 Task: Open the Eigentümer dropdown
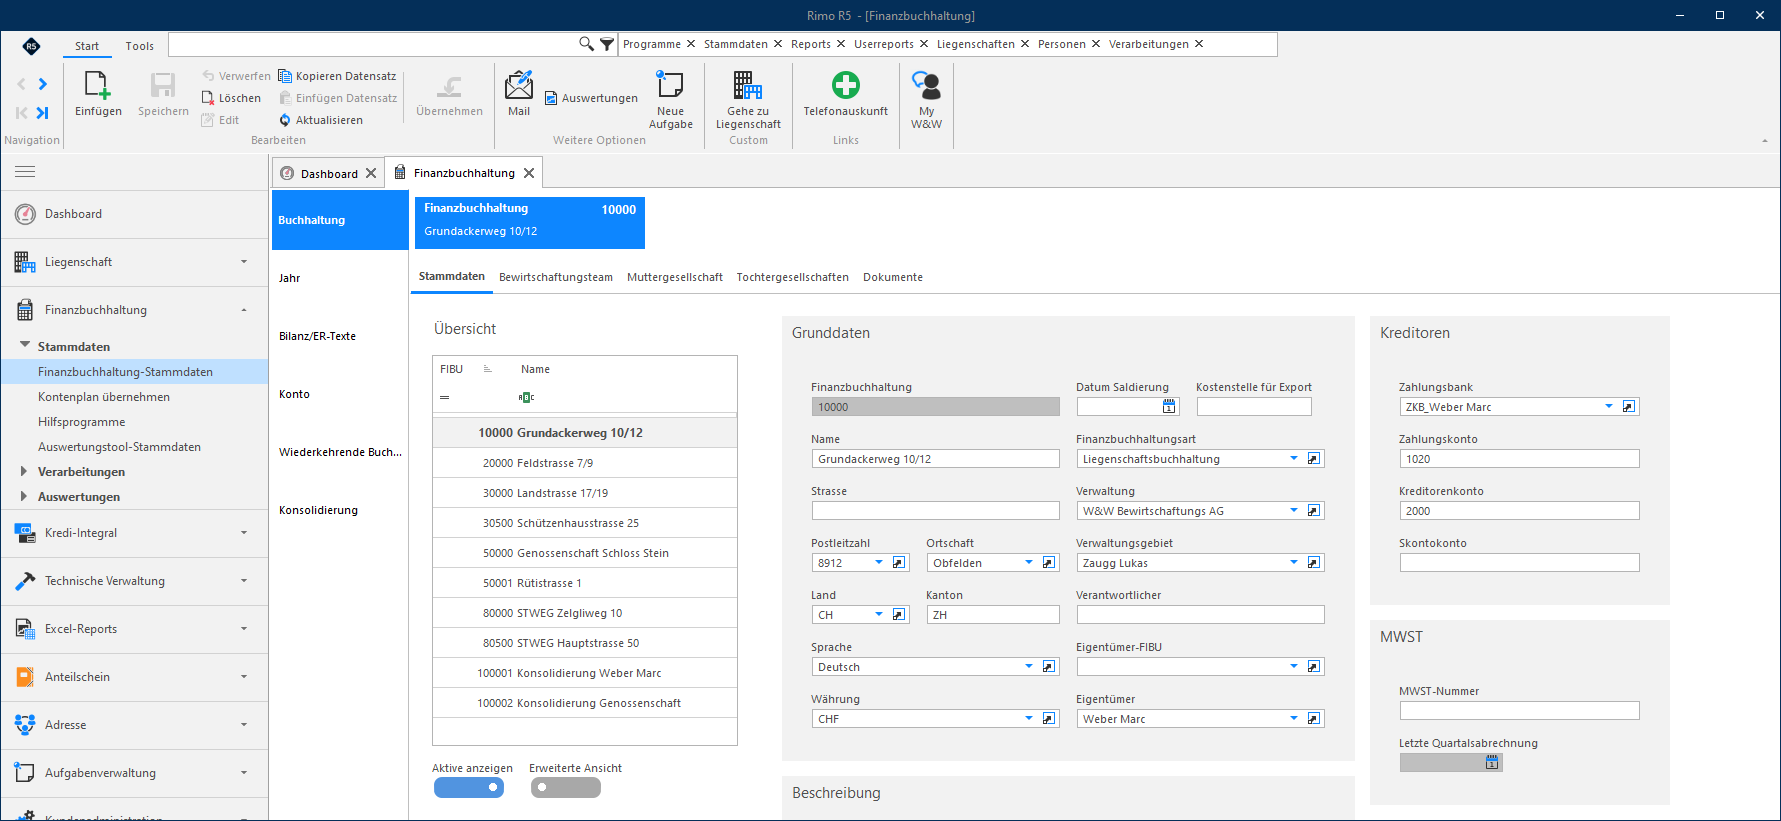pyautogui.click(x=1294, y=719)
